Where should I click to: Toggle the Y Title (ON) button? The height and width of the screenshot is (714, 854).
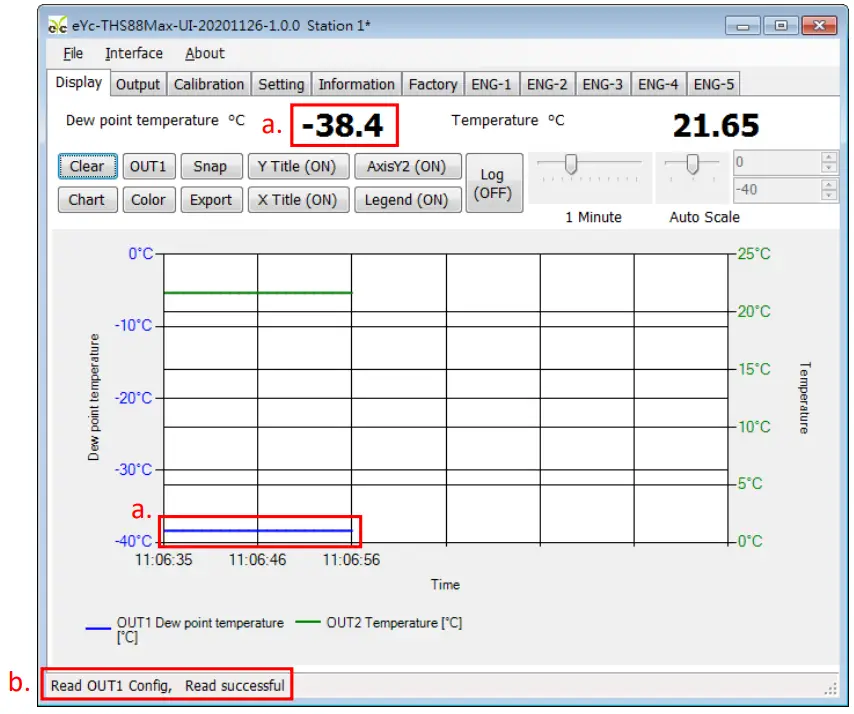(x=297, y=166)
